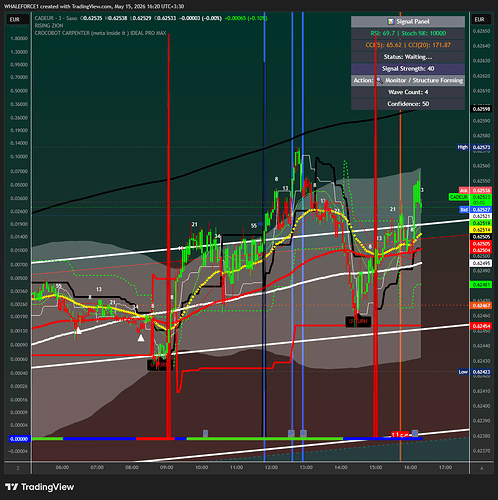The width and height of the screenshot is (498, 500).
Task: Click the green CADEUR current price tag
Action: 459,197
